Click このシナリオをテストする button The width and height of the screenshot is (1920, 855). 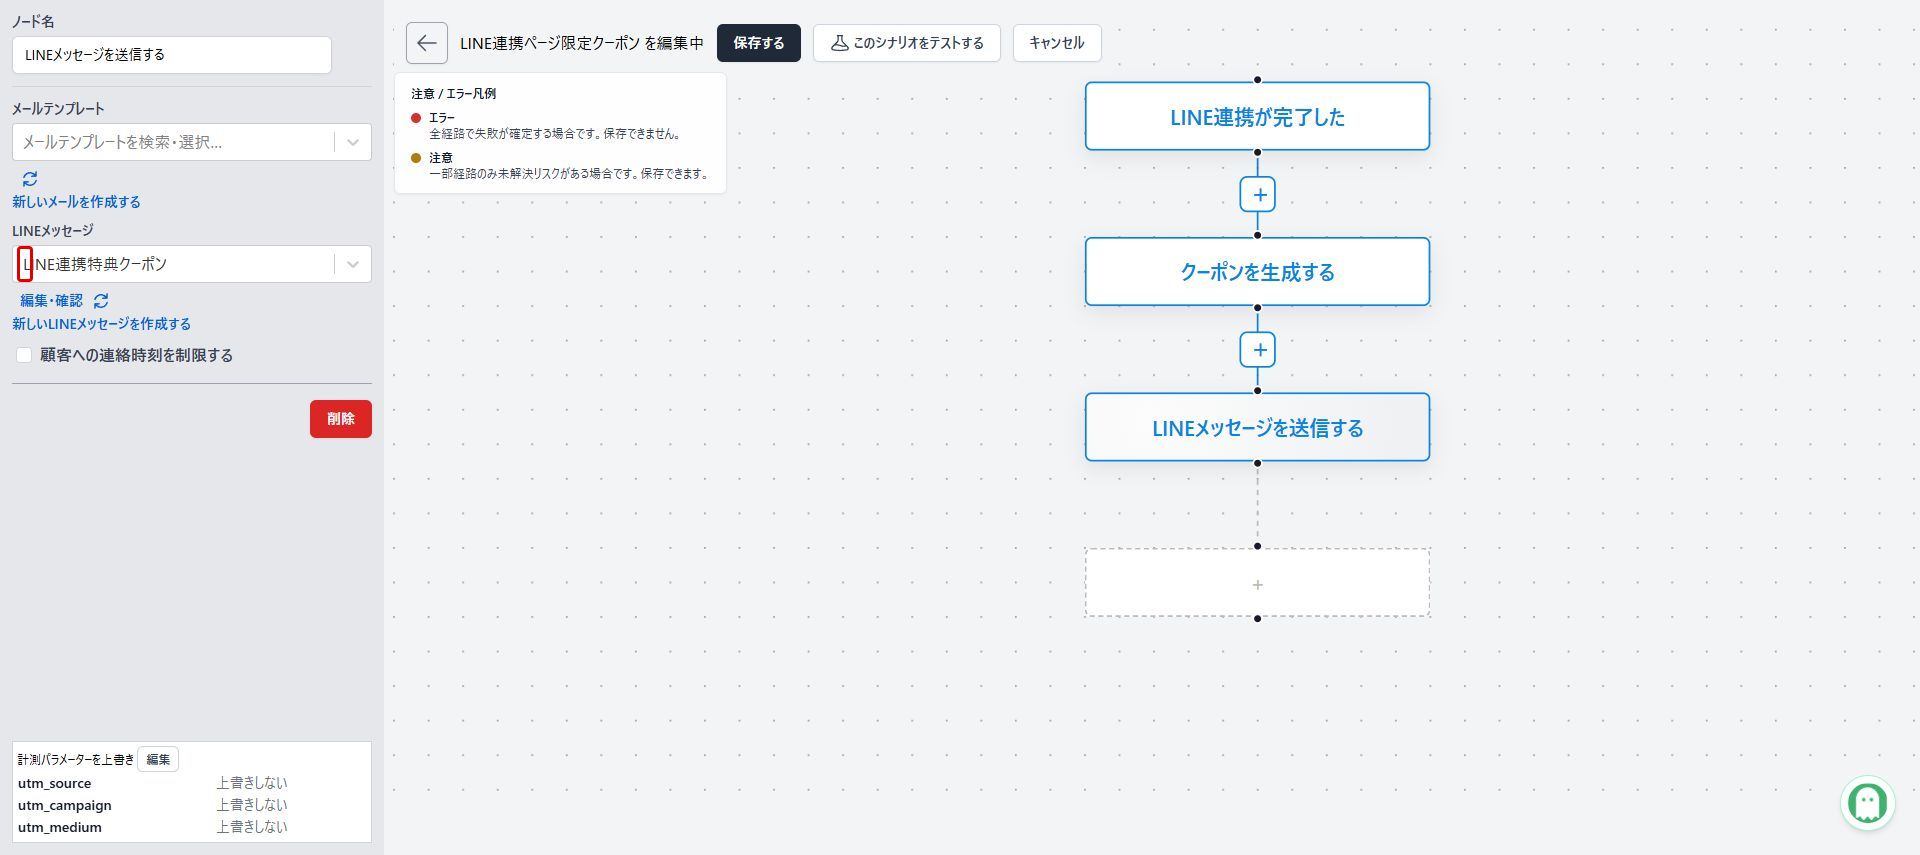pos(907,43)
